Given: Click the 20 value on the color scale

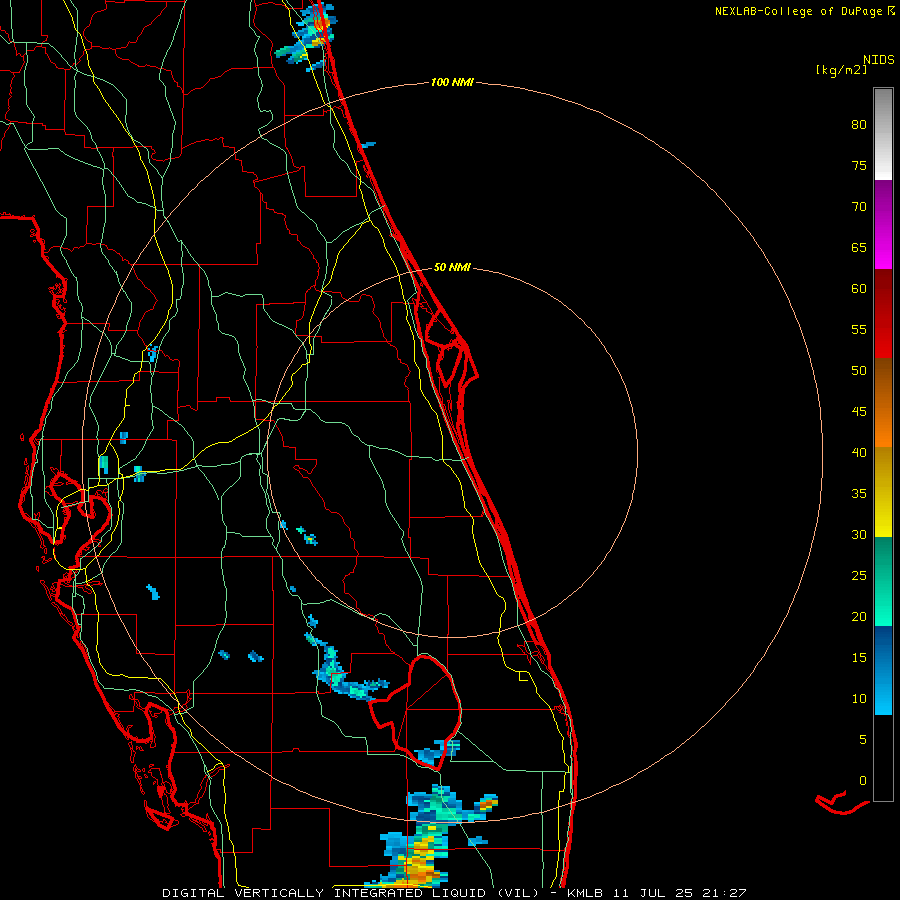Looking at the screenshot, I should pos(859,616).
